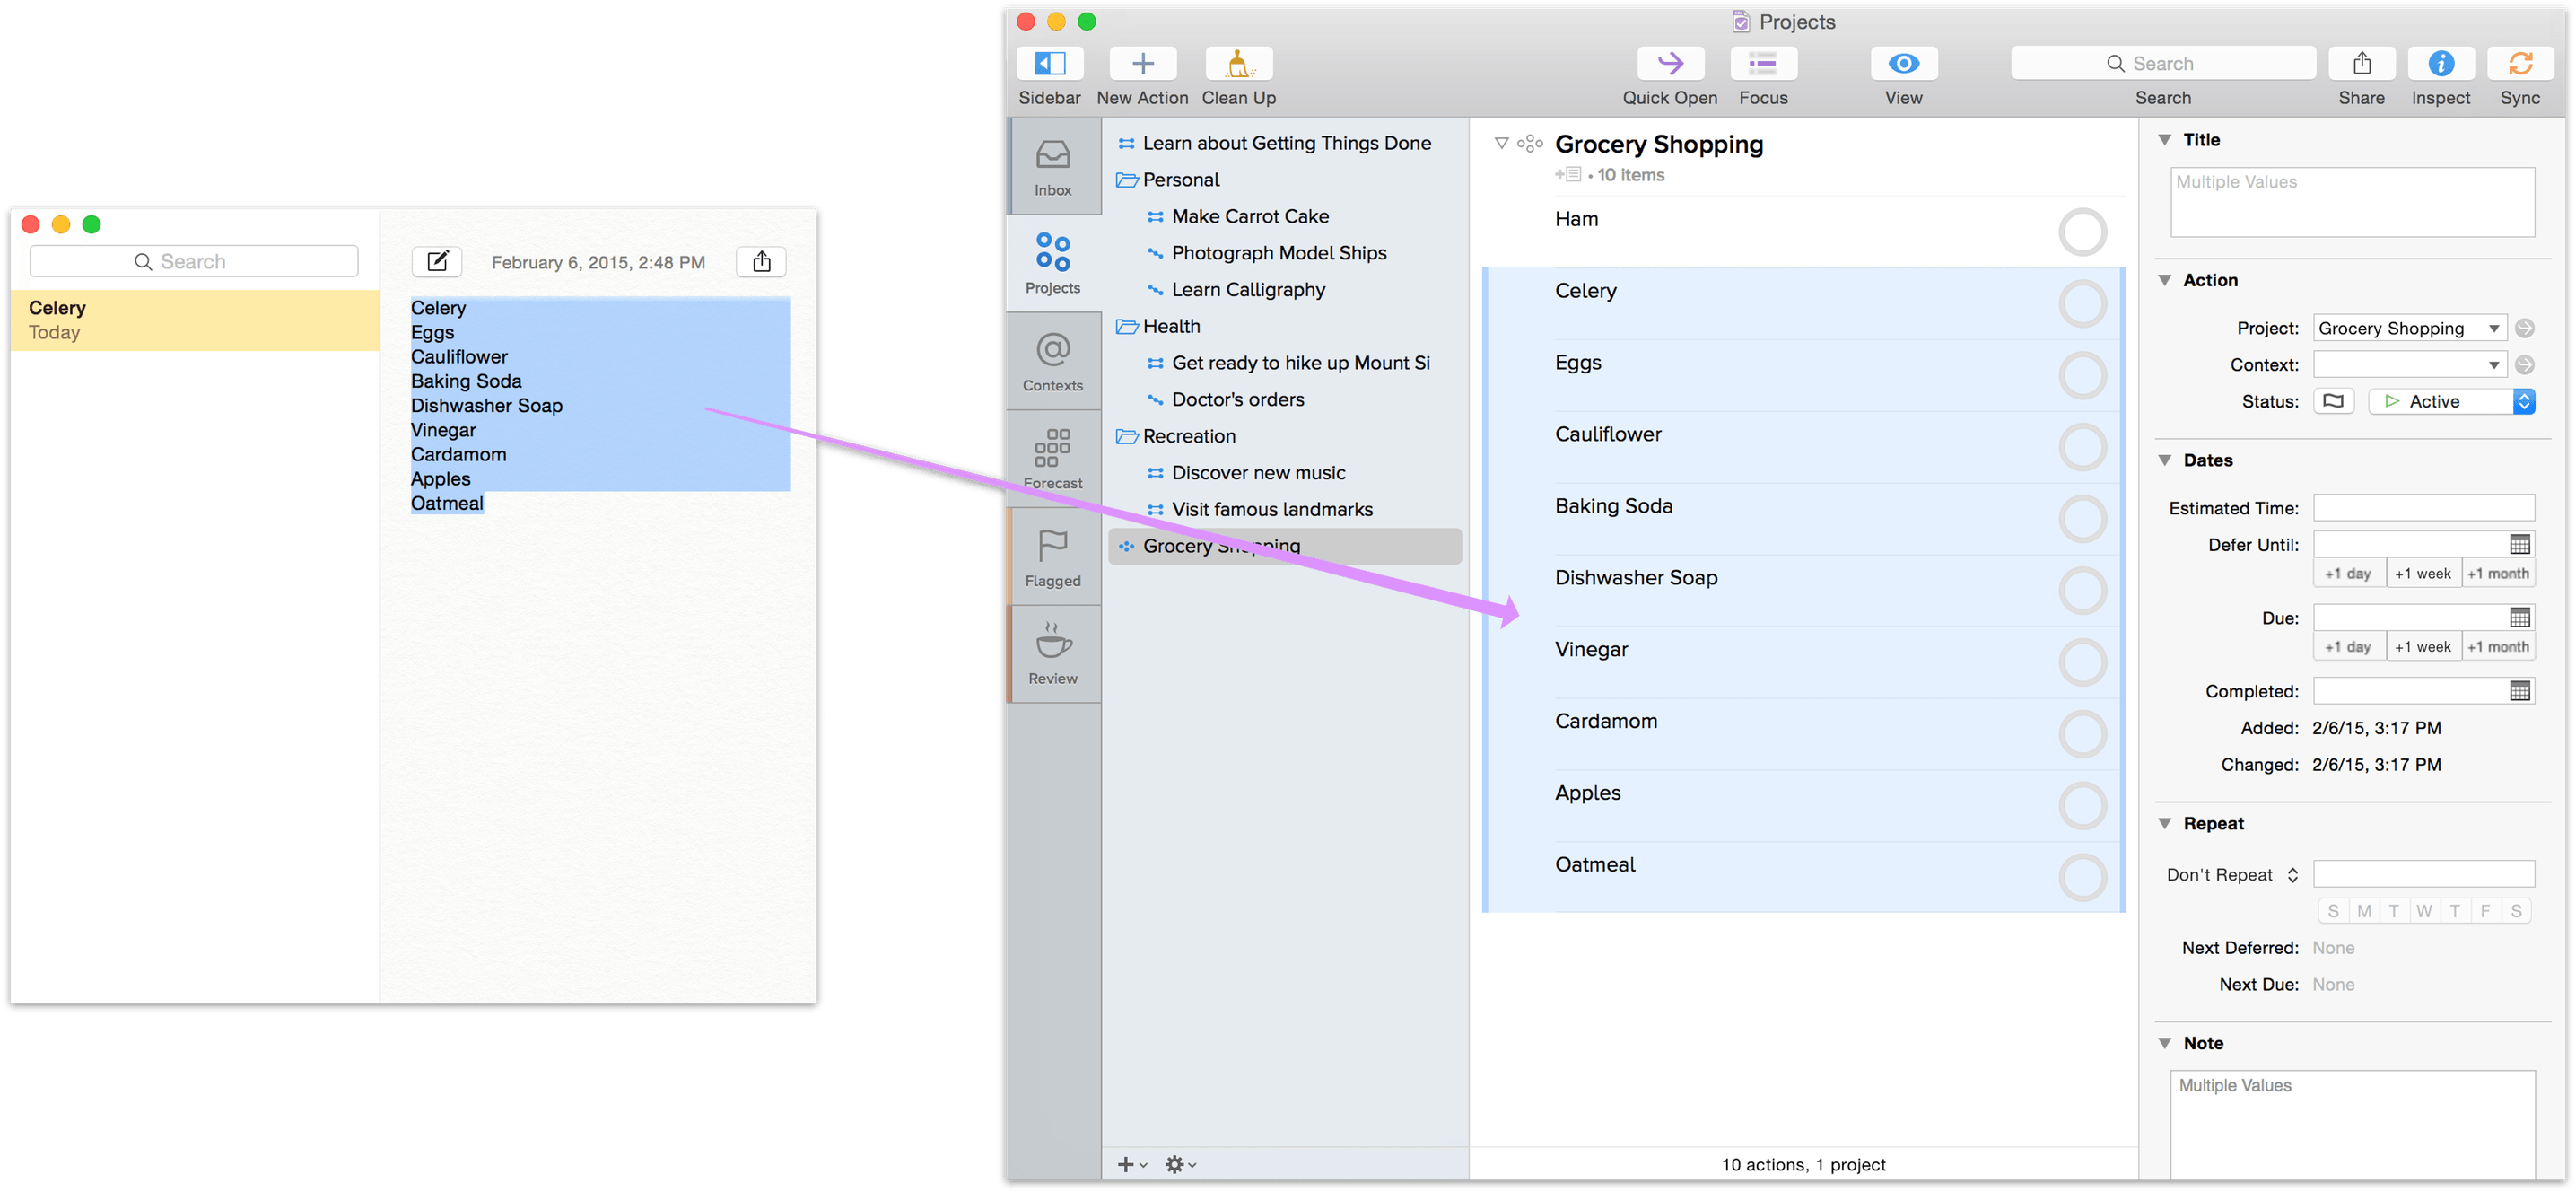Screen dimensions: 2576x1192
Task: Click +1 month under Defer Until
Action: [x=2497, y=574]
